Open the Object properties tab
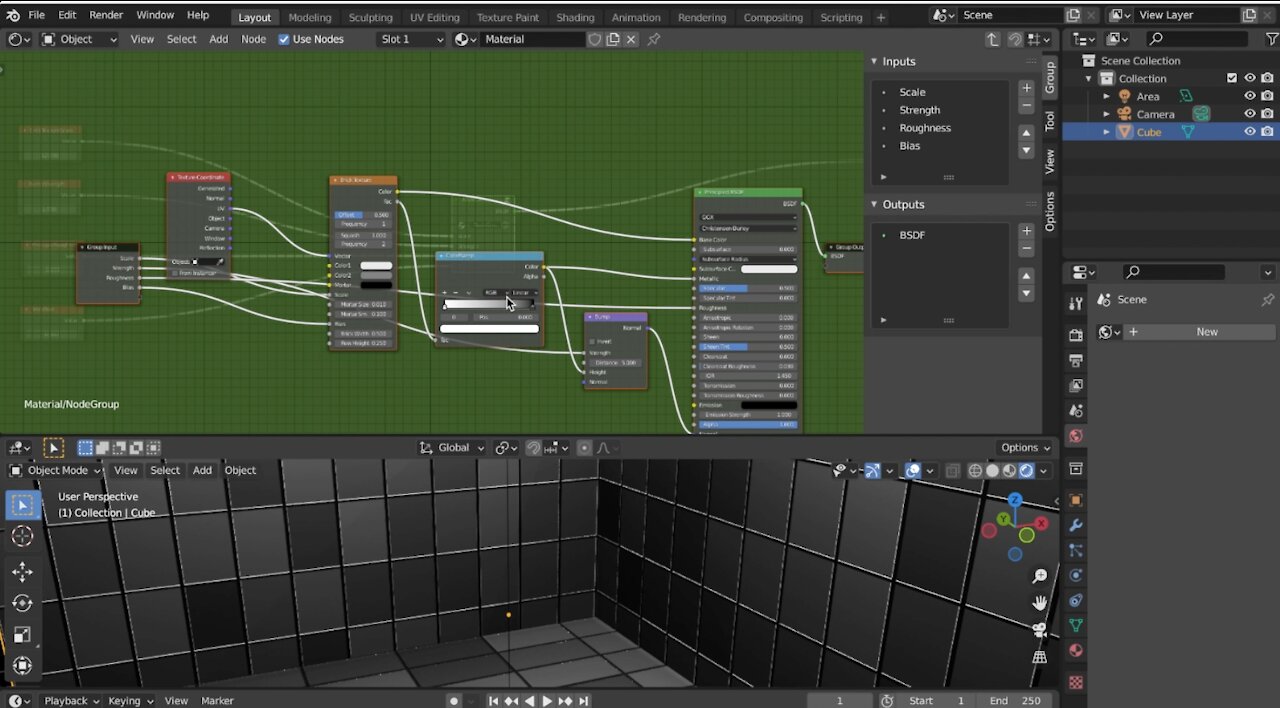The width and height of the screenshot is (1280, 708). (x=1076, y=500)
